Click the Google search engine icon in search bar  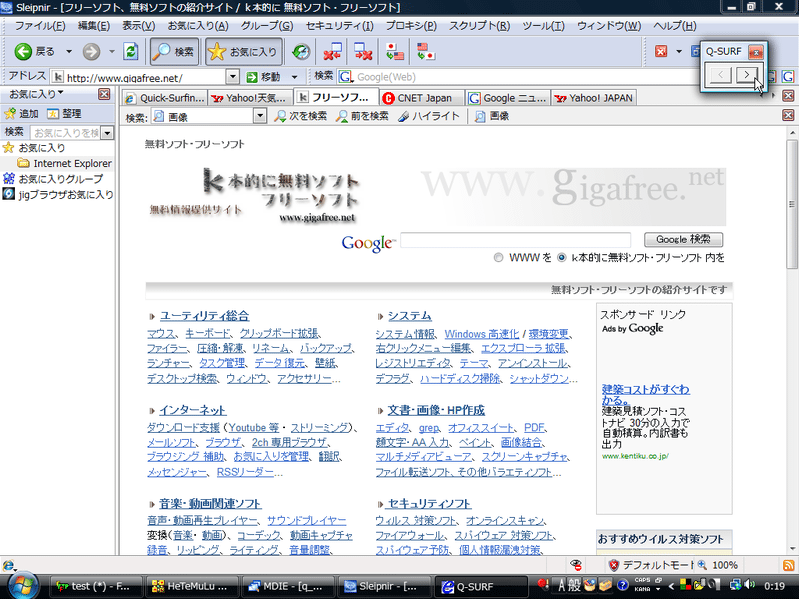point(346,76)
